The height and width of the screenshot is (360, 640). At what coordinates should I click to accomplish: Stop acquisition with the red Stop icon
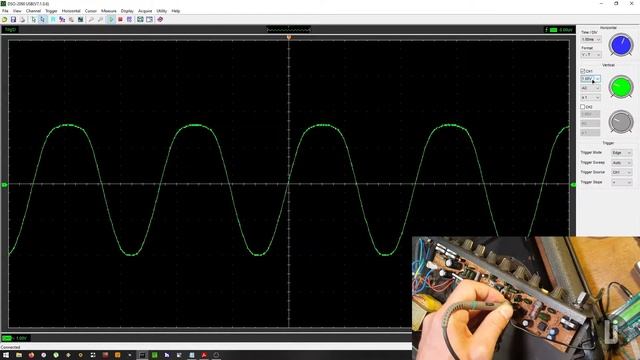coord(120,20)
